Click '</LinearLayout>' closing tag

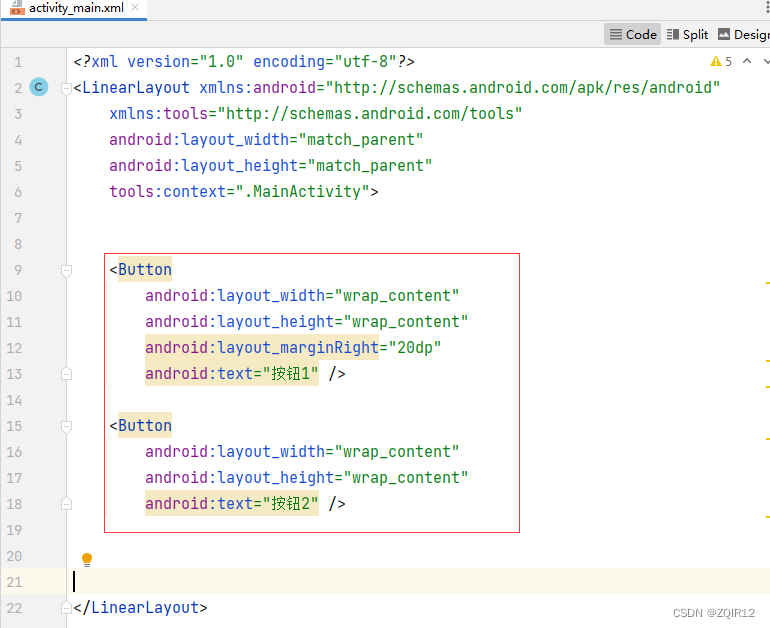pyautogui.click(x=140, y=607)
